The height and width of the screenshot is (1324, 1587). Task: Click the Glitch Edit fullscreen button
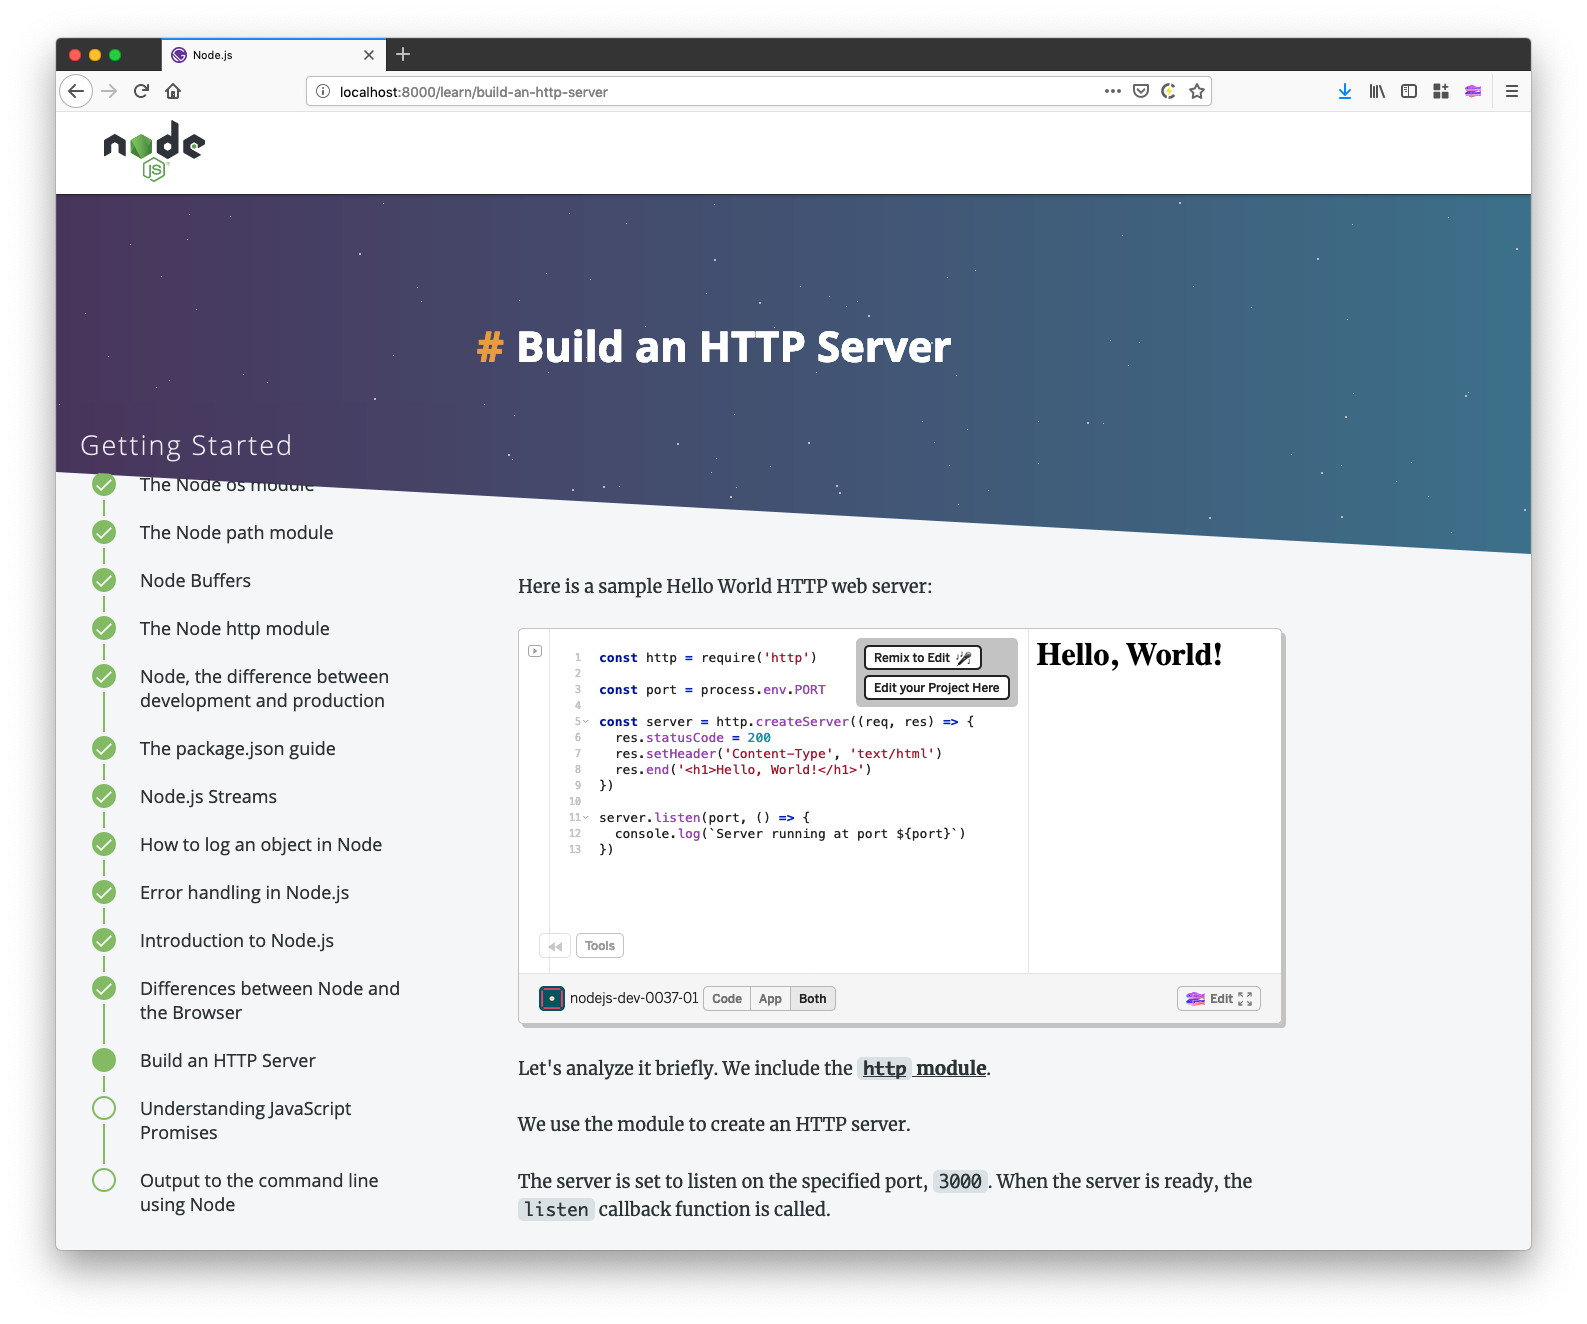[x=1218, y=998]
